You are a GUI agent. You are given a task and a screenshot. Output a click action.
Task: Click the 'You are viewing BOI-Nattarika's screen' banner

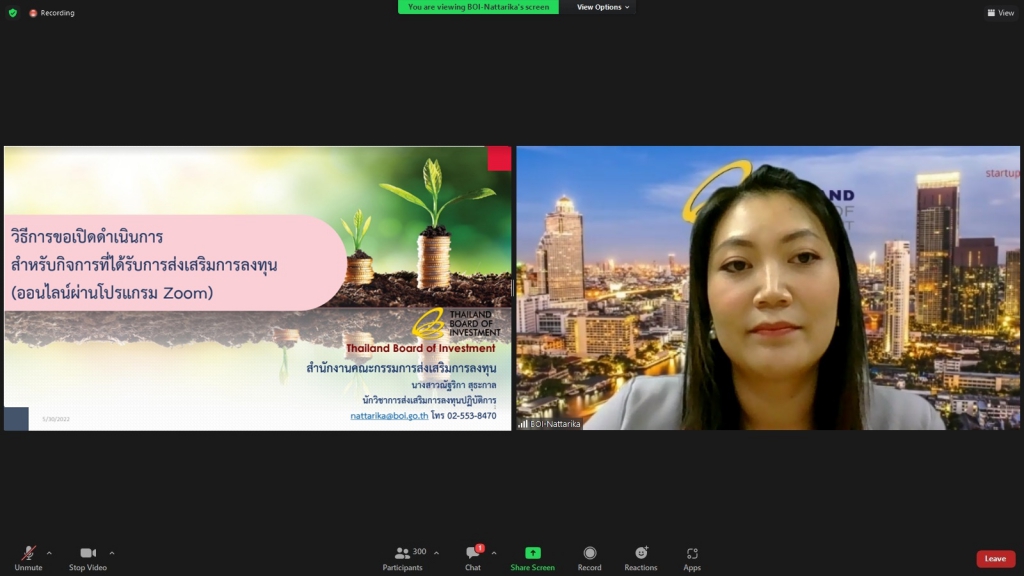pos(478,7)
